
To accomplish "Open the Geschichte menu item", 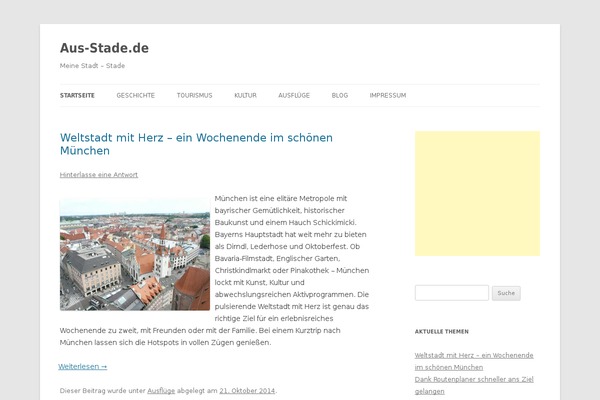I will click(135, 95).
